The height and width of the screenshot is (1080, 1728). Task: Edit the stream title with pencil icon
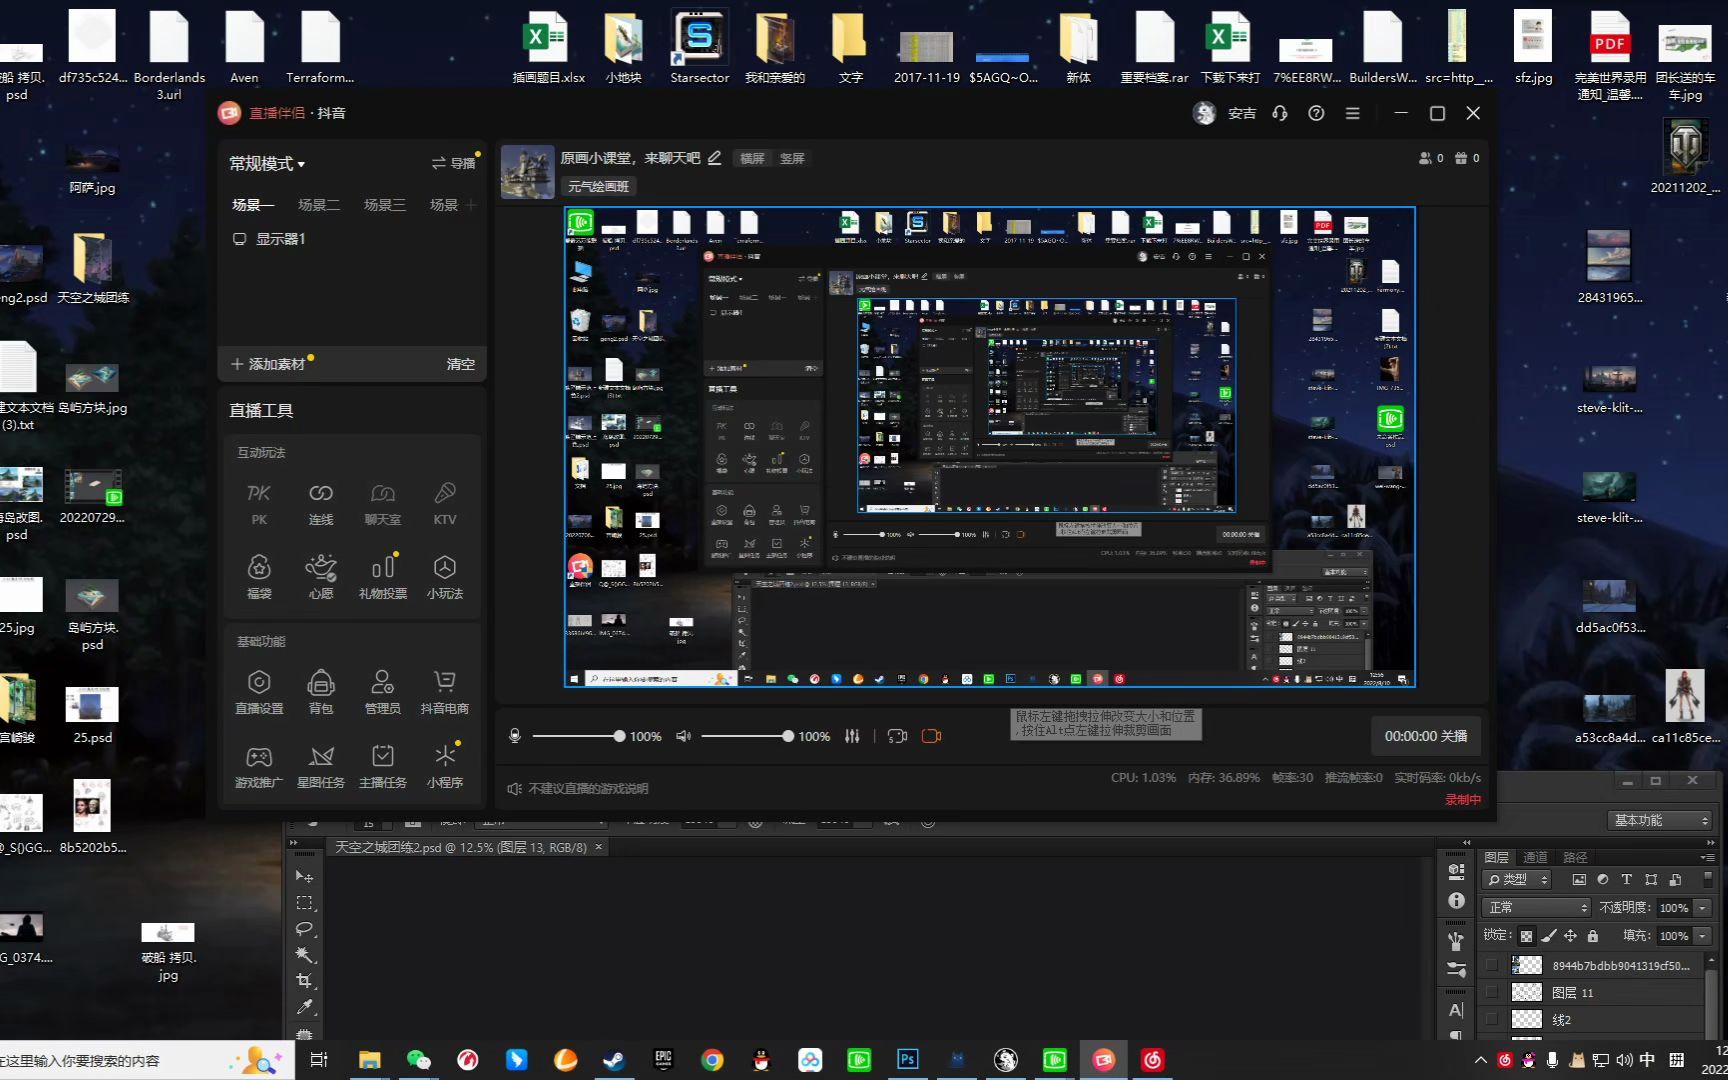714,158
